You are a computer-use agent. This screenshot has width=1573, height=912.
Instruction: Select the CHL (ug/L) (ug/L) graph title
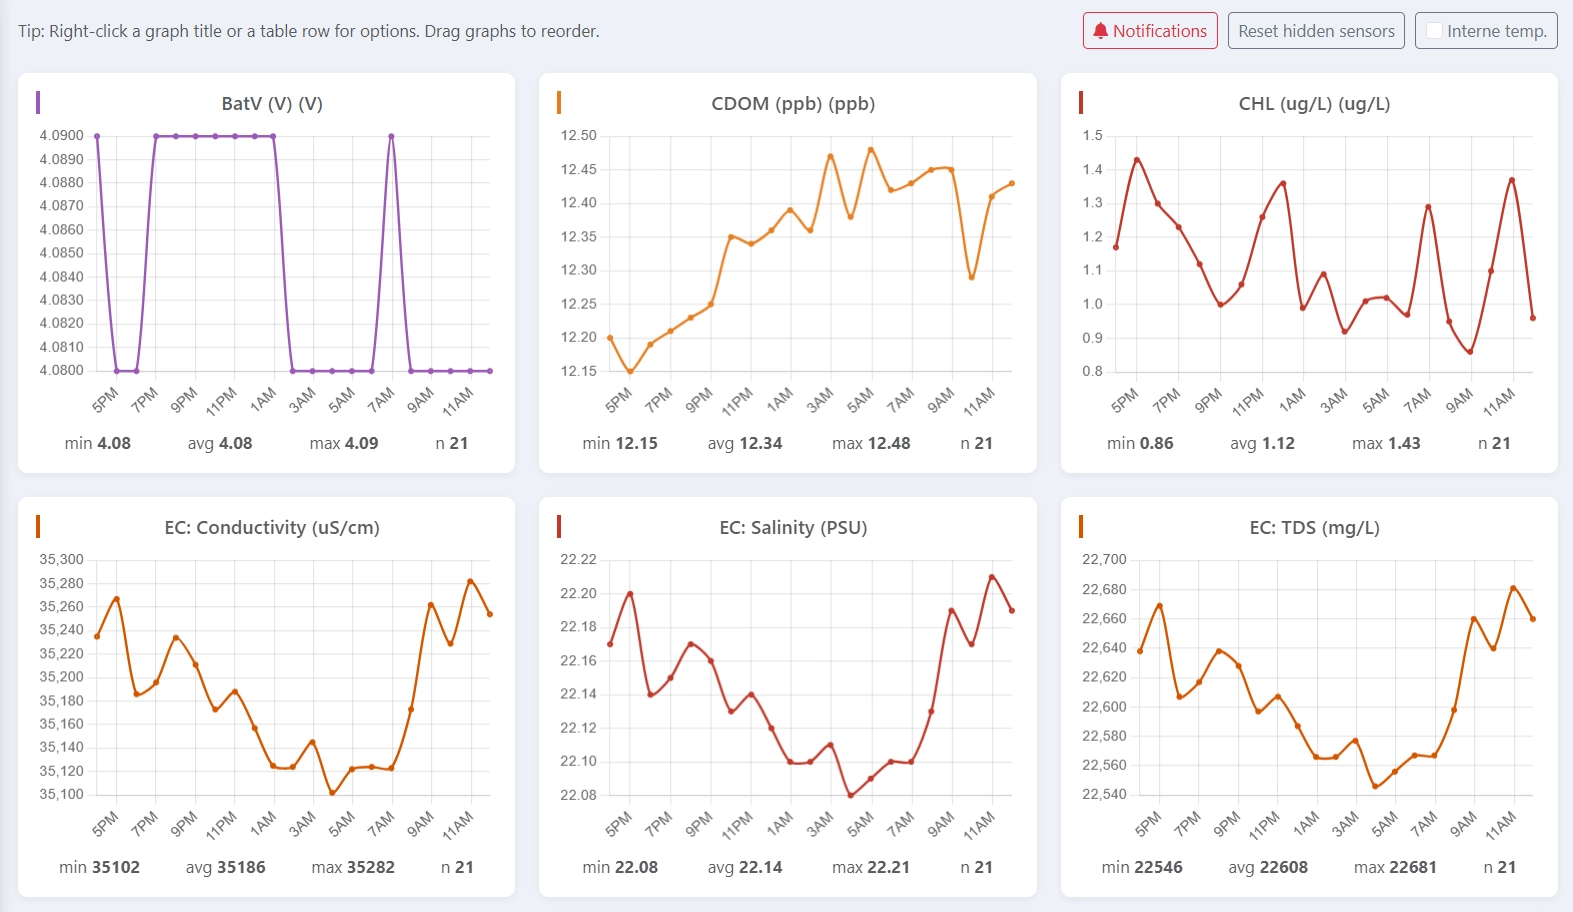[1314, 104]
